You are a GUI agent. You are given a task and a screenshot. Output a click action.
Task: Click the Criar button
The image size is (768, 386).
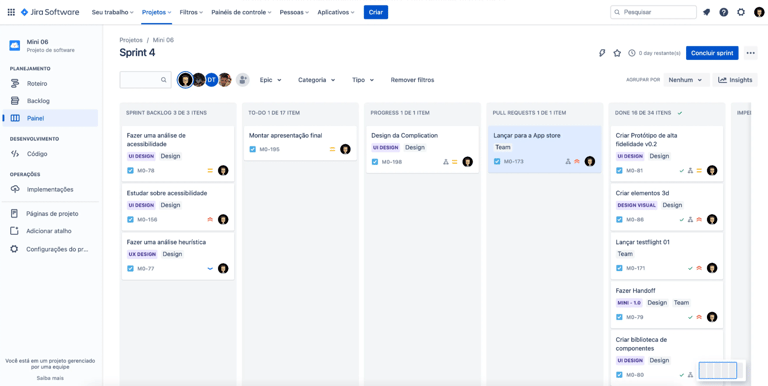(376, 12)
